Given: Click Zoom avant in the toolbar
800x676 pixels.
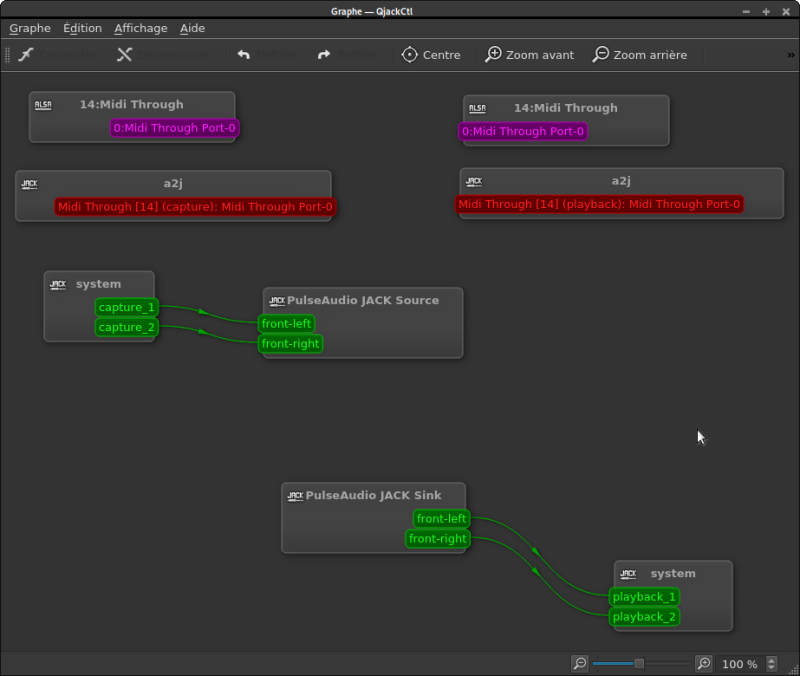Looking at the screenshot, I should click(529, 55).
